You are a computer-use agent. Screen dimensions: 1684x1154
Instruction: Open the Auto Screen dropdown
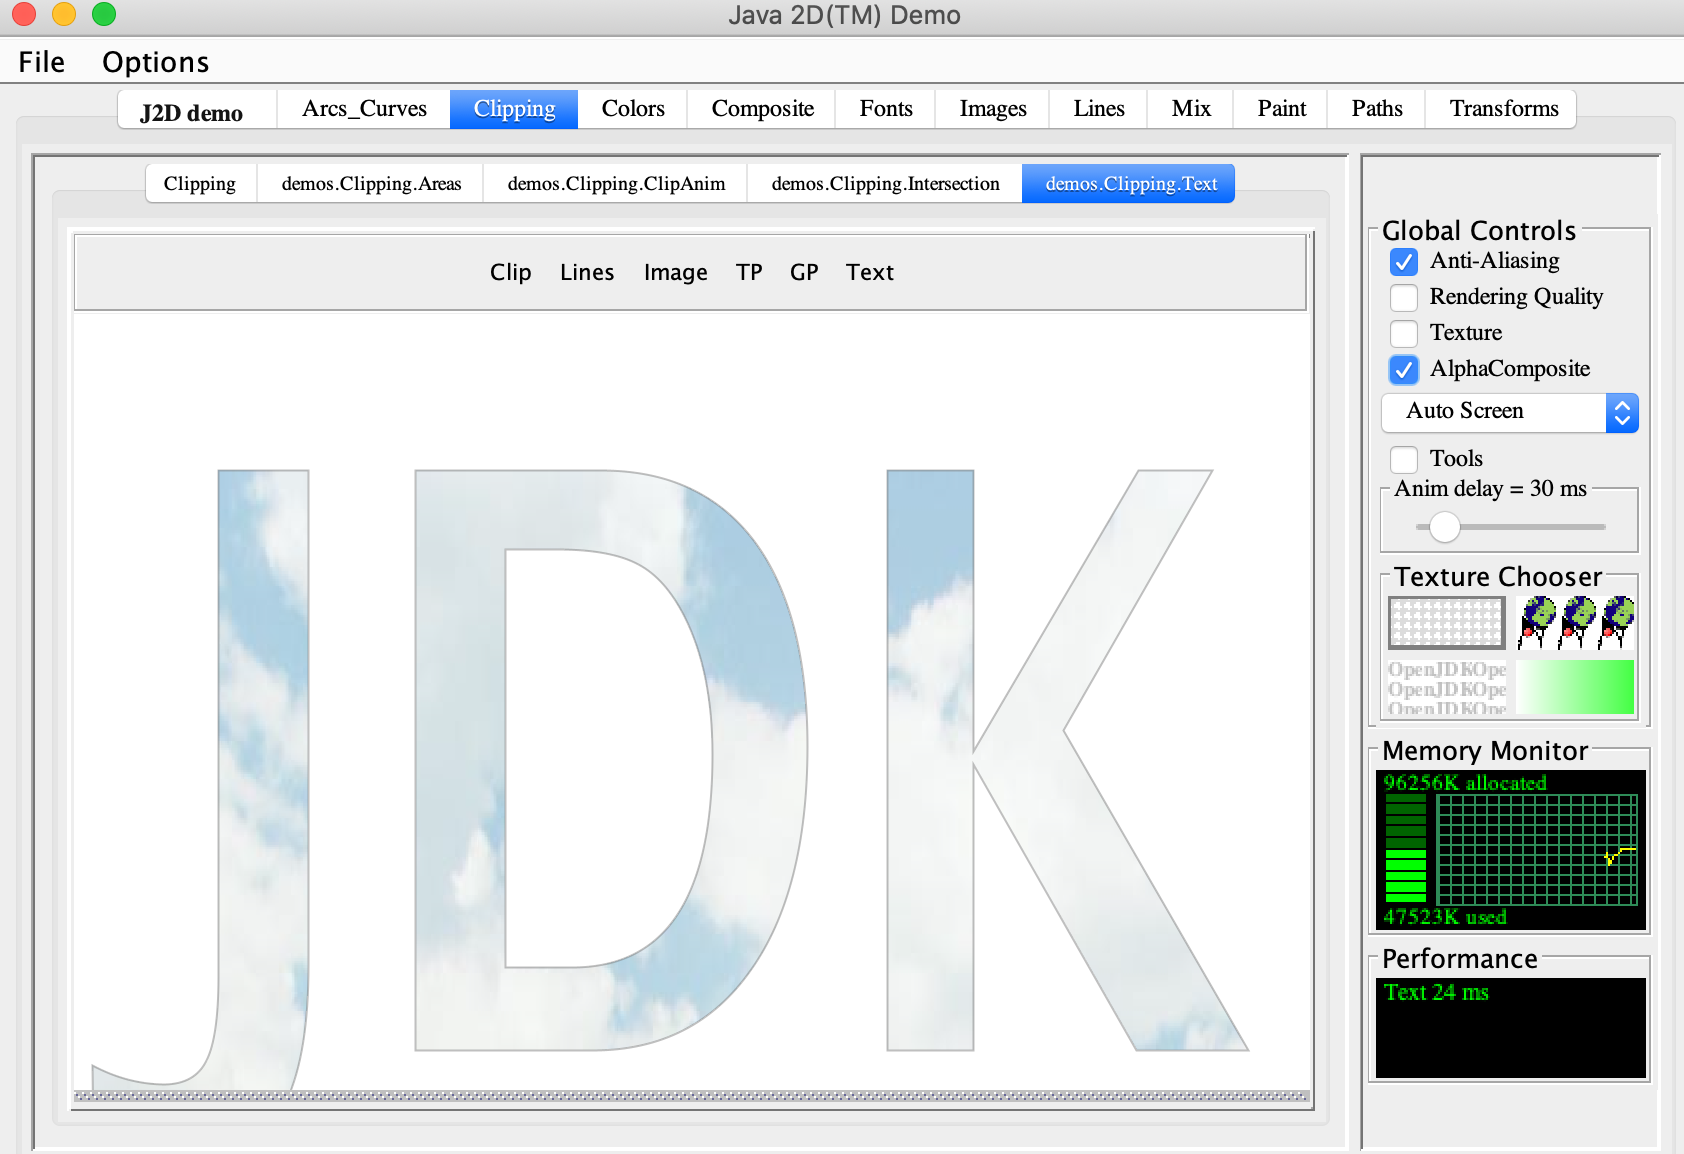coord(1509,412)
